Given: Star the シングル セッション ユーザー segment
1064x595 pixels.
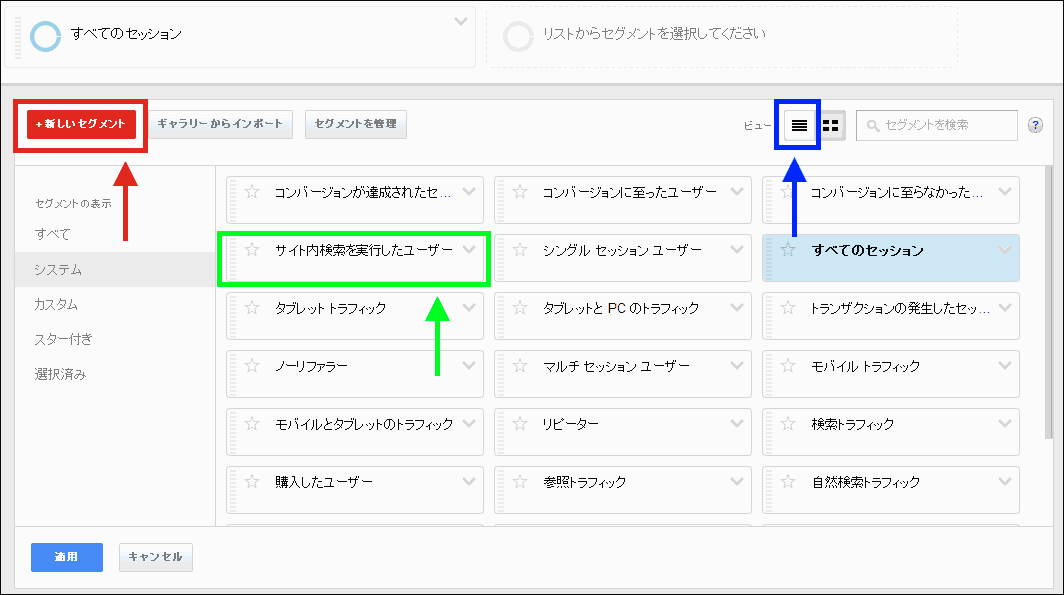Looking at the screenshot, I should coord(520,250).
